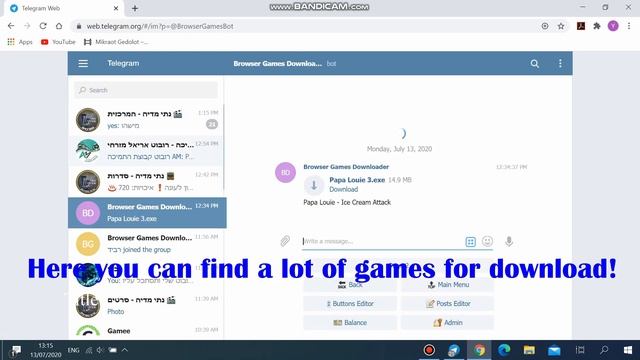Click the Back bot keyboard button
The height and width of the screenshot is (360, 640).
(x=350, y=284)
